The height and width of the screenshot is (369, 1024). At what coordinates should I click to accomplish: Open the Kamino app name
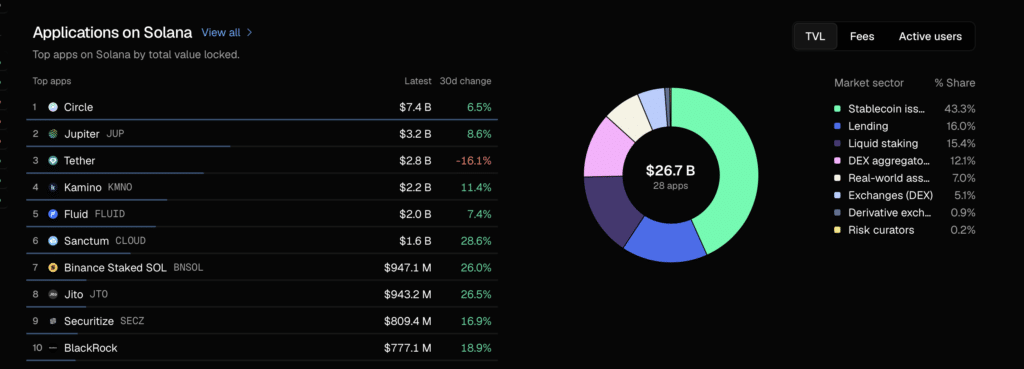pos(83,187)
